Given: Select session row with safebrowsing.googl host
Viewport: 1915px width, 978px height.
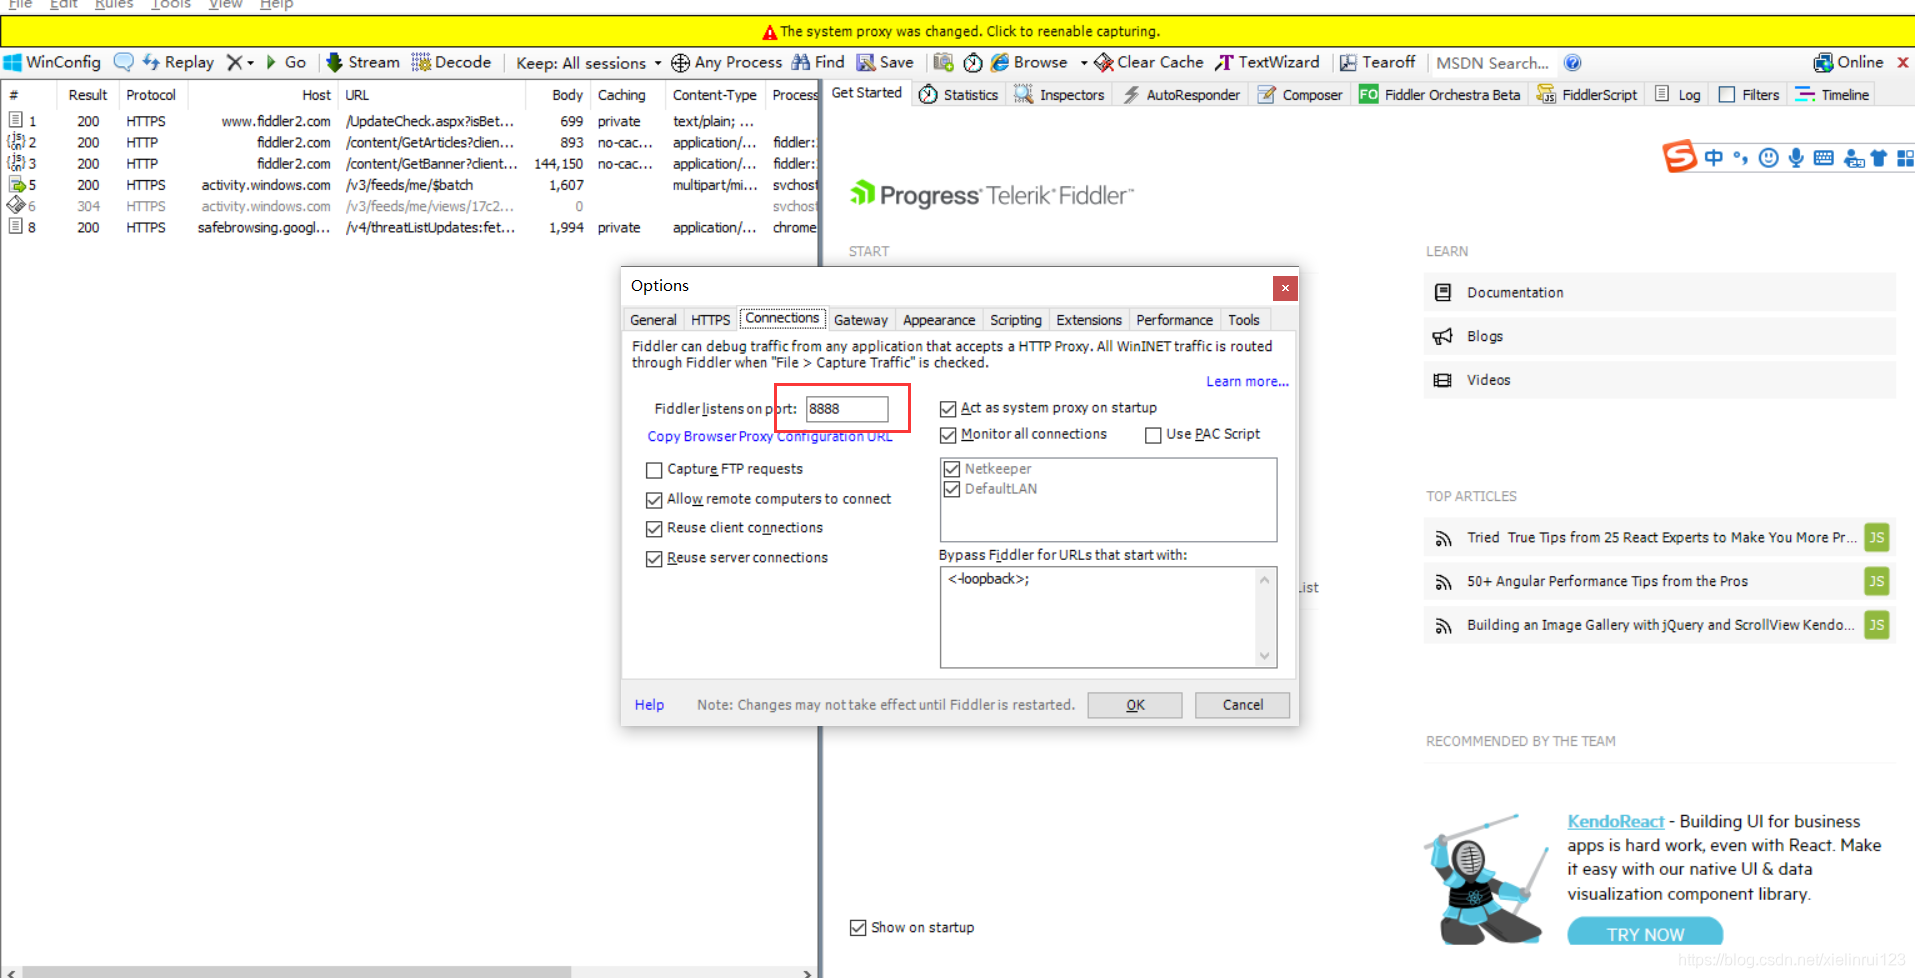Looking at the screenshot, I should click(x=410, y=228).
